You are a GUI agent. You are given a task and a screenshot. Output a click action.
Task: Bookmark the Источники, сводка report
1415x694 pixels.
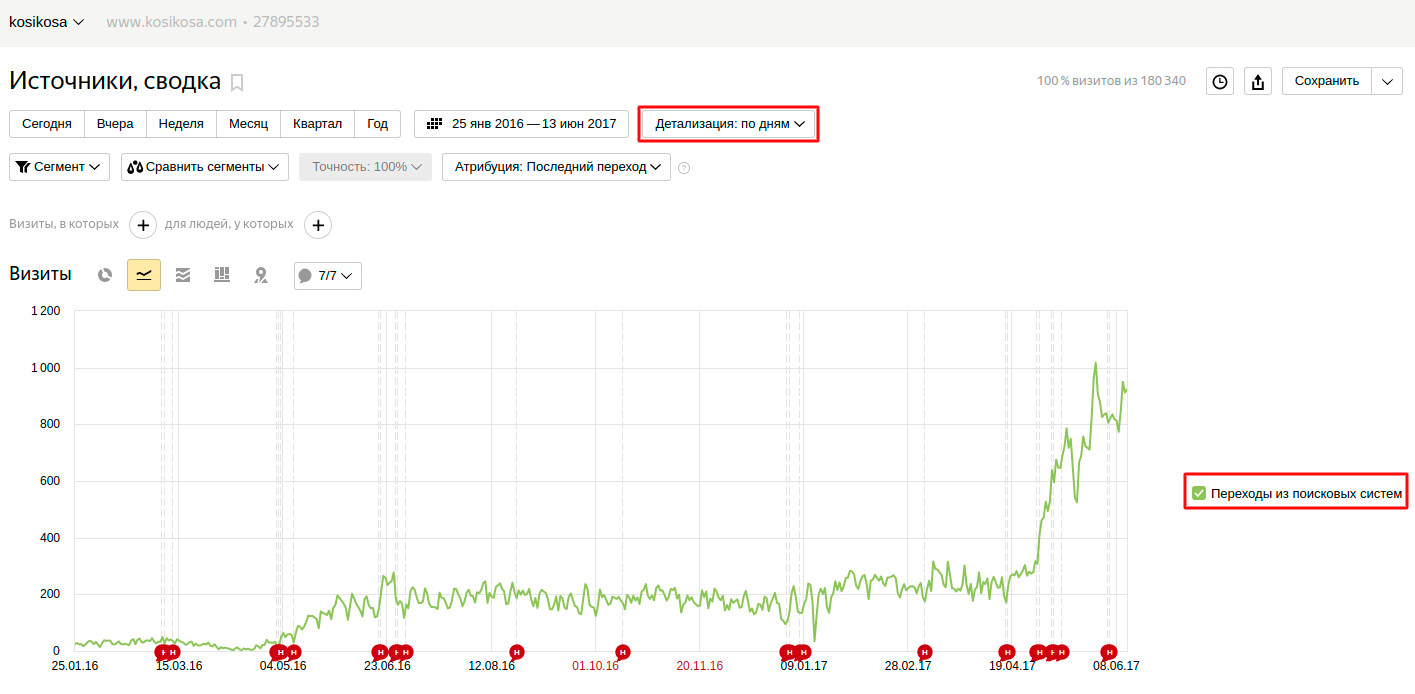click(x=237, y=82)
